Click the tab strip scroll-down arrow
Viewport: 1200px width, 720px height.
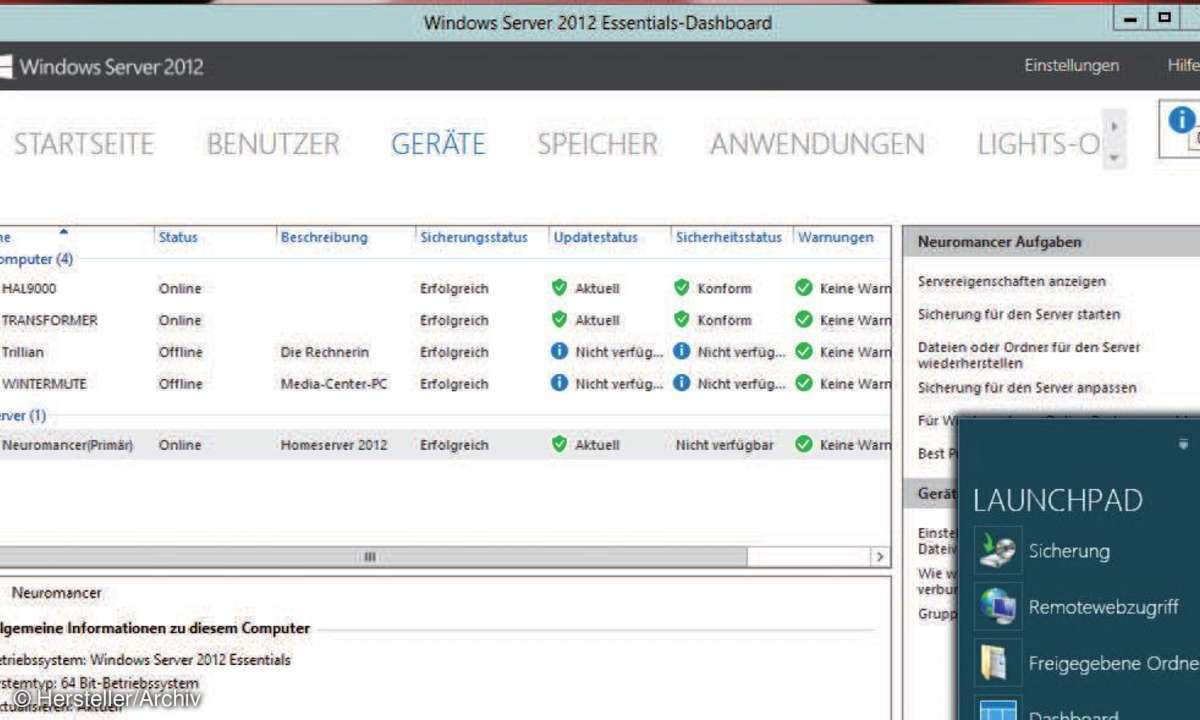[1115, 158]
